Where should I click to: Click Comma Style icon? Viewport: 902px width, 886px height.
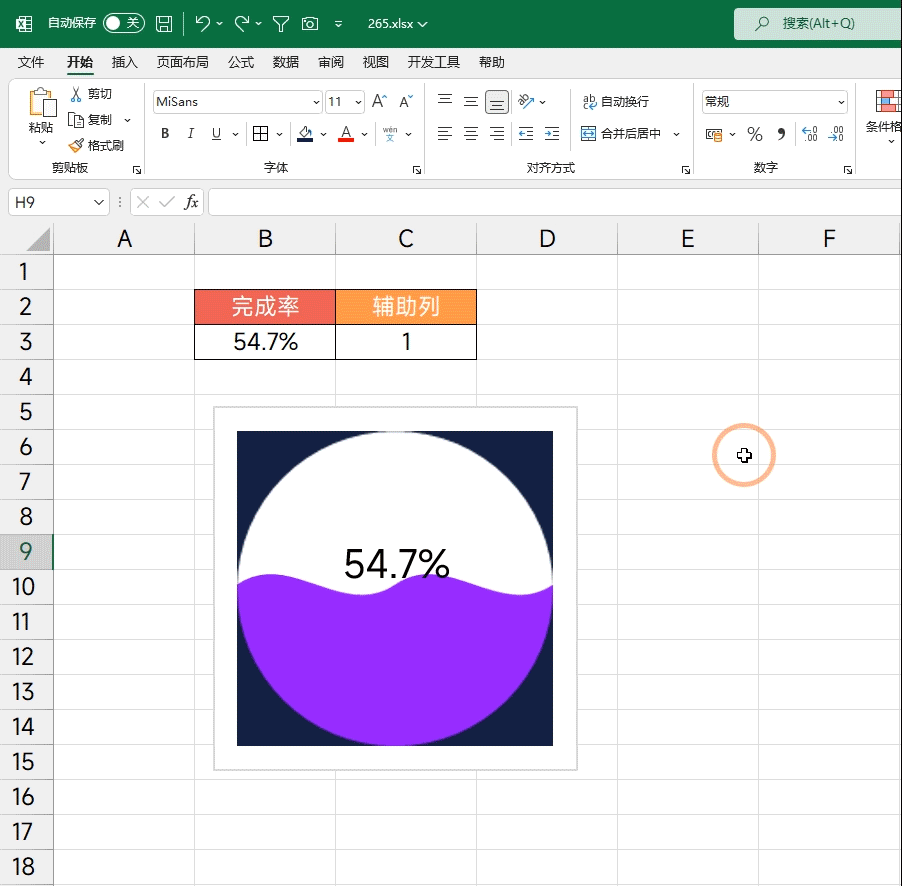coord(781,134)
